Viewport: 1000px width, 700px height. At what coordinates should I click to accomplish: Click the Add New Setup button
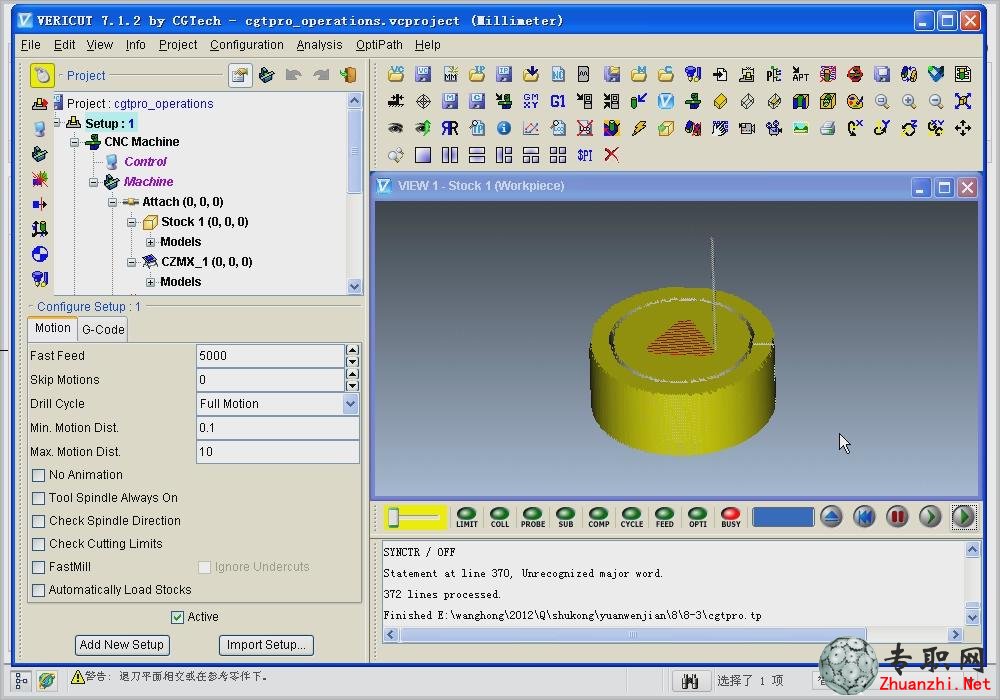click(122, 645)
